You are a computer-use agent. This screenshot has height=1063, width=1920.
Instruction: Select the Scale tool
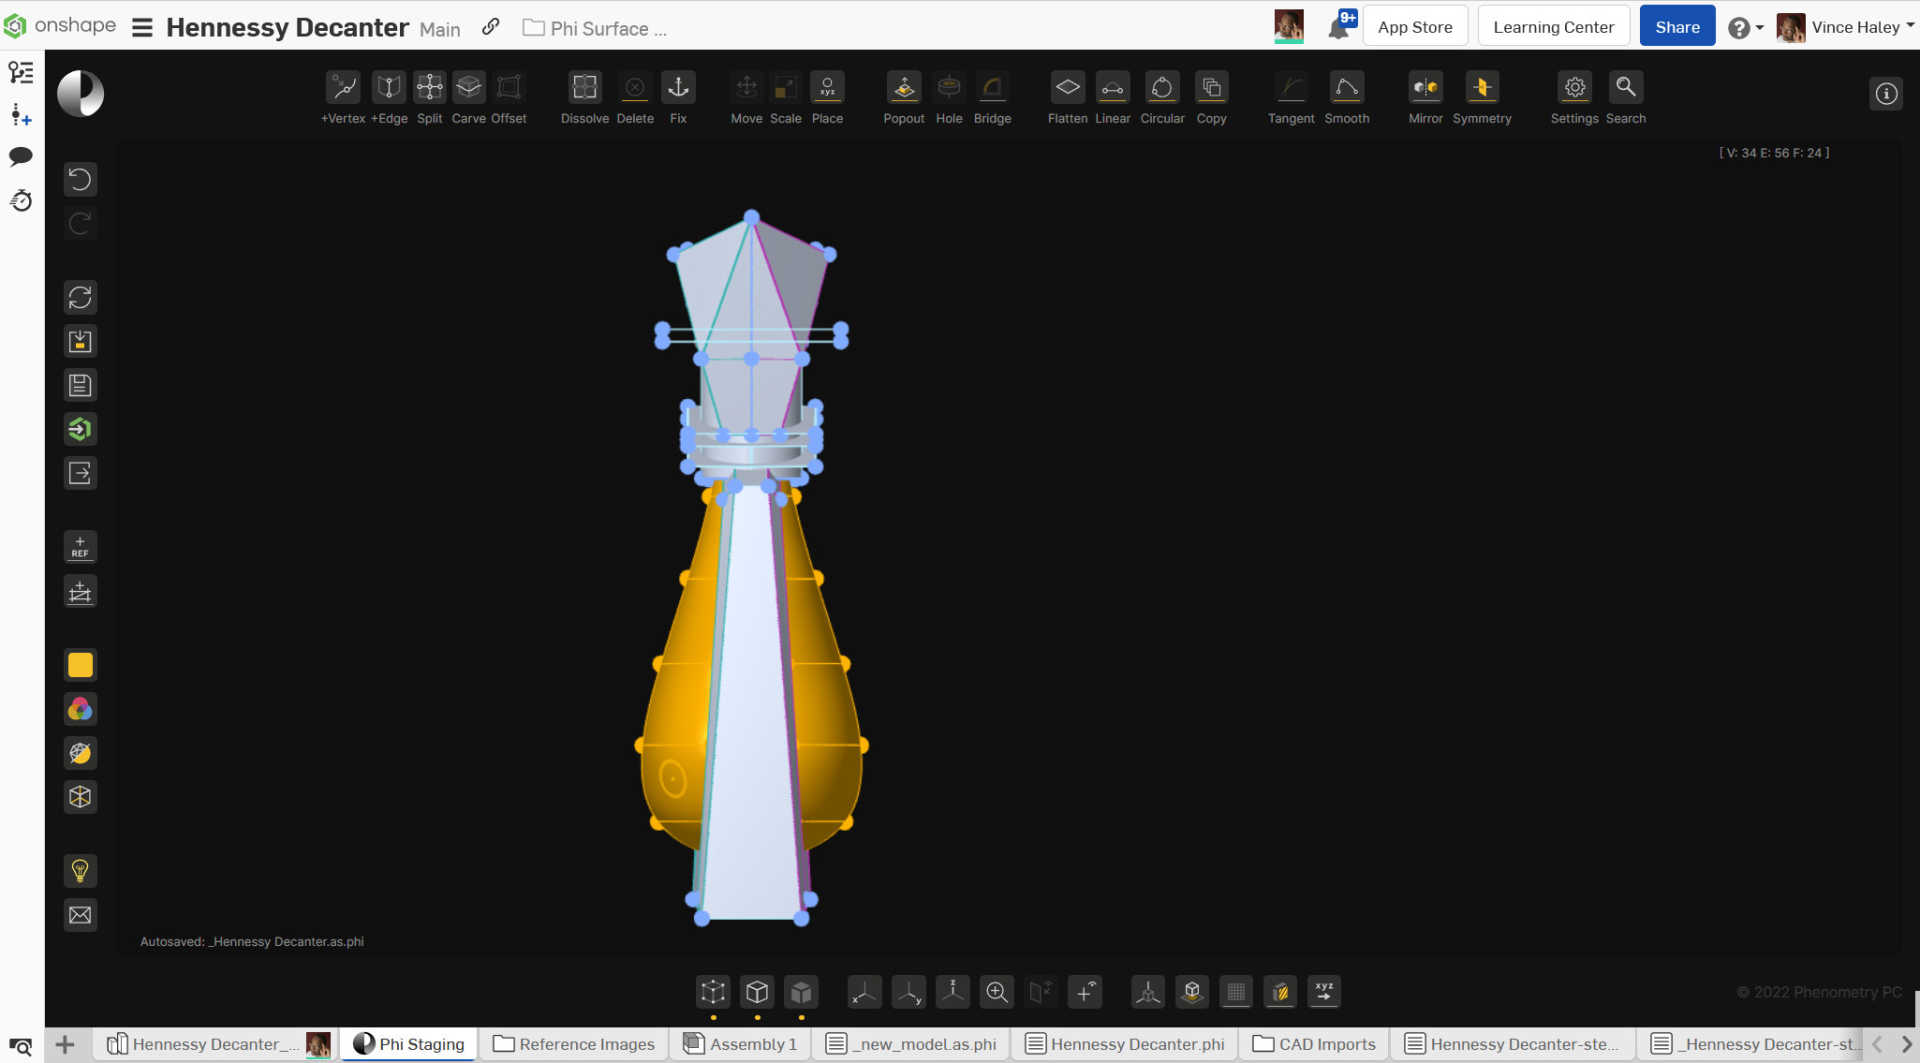click(x=786, y=97)
